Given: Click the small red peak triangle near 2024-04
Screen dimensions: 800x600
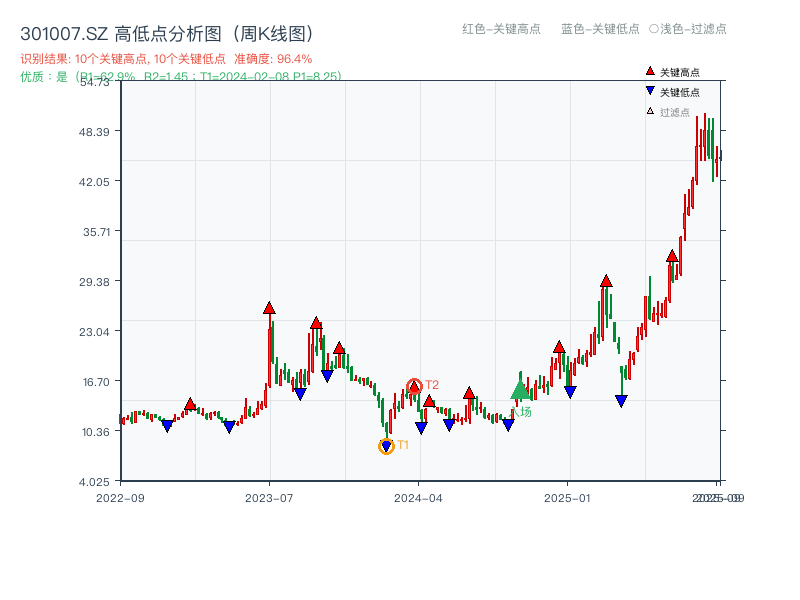Looking at the screenshot, I should click(429, 400).
